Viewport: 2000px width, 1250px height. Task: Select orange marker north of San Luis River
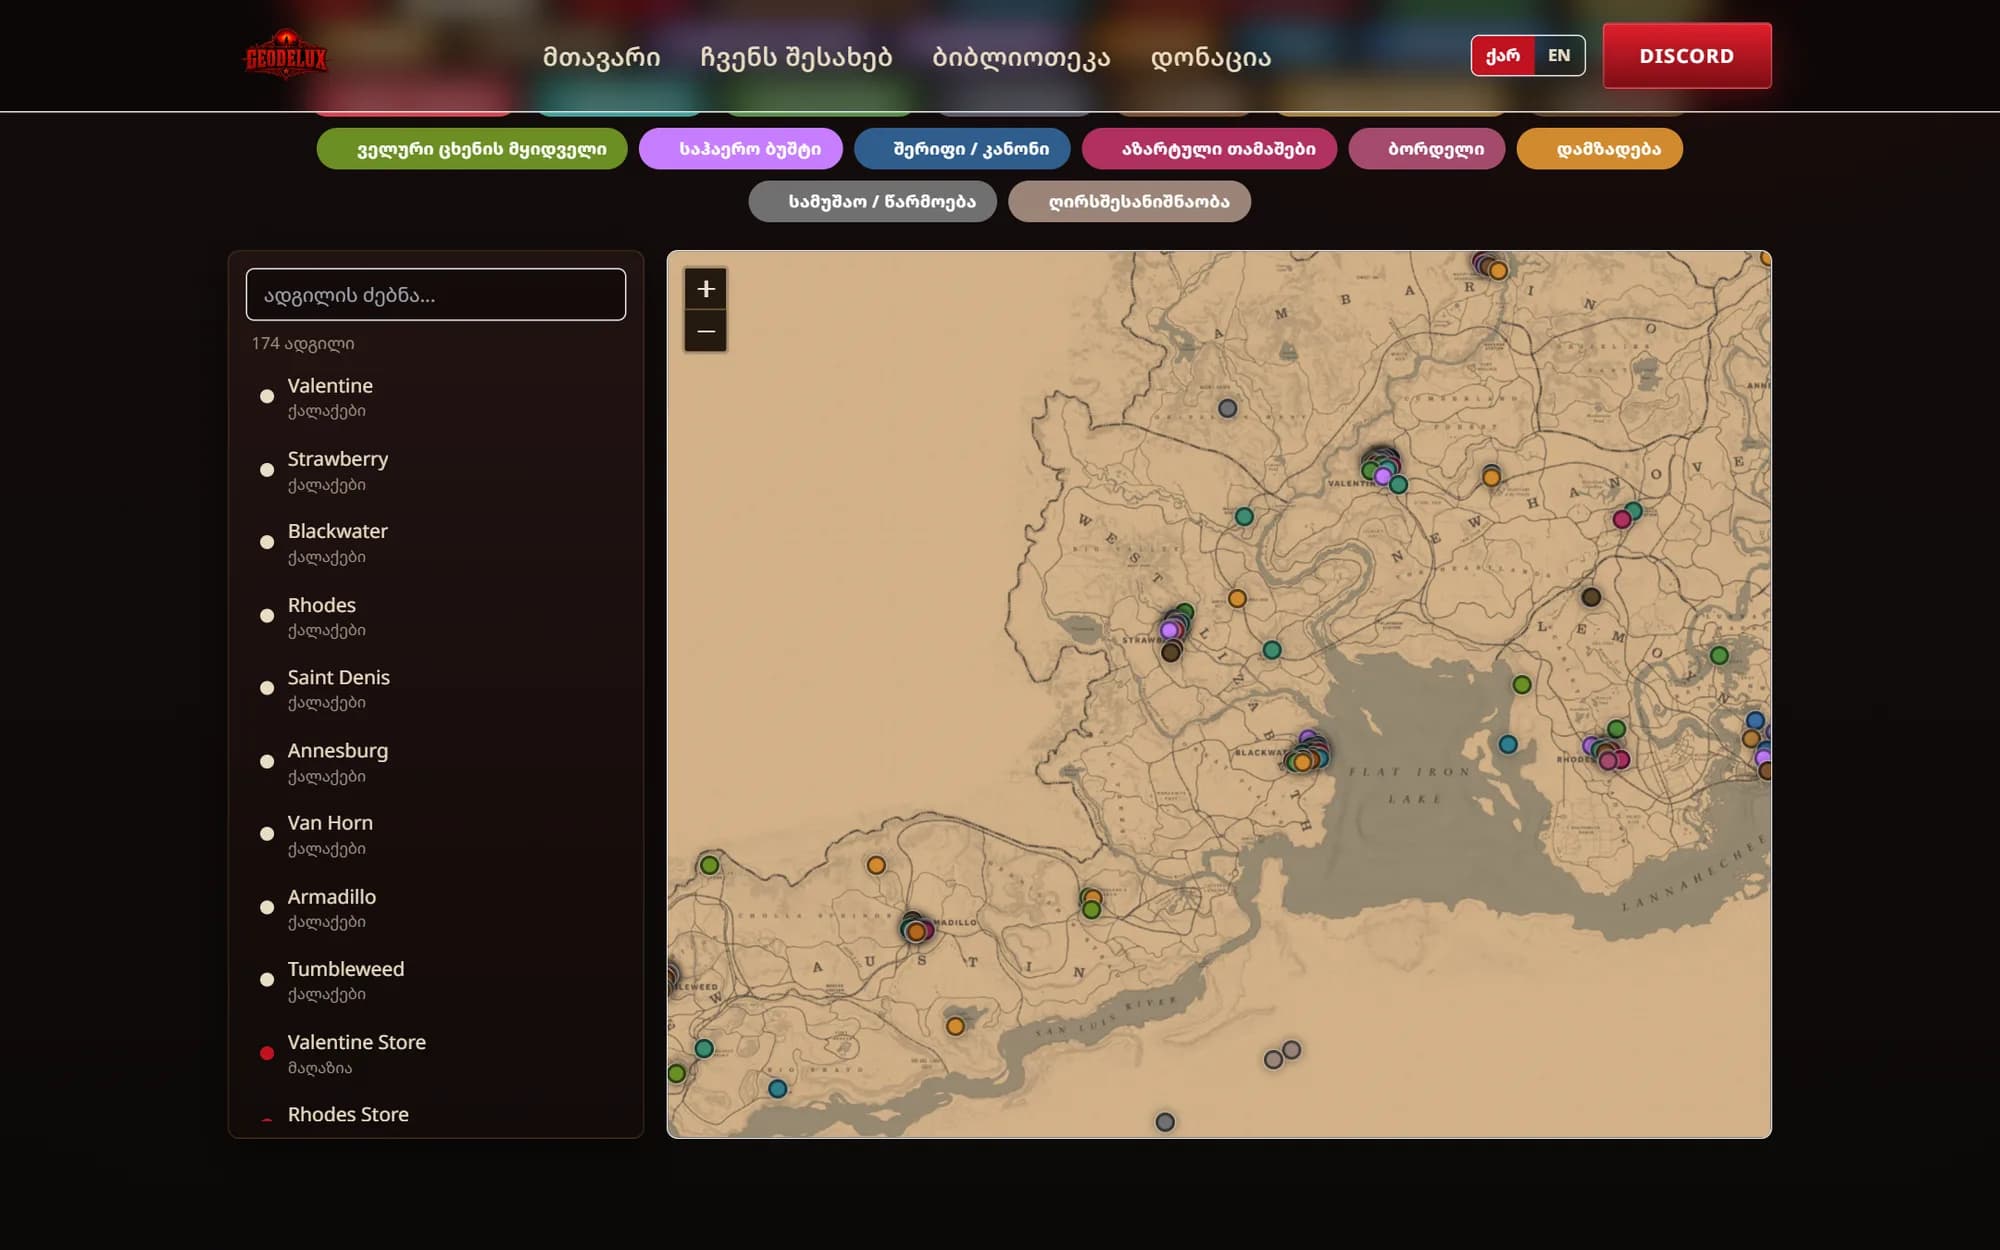(x=955, y=1026)
